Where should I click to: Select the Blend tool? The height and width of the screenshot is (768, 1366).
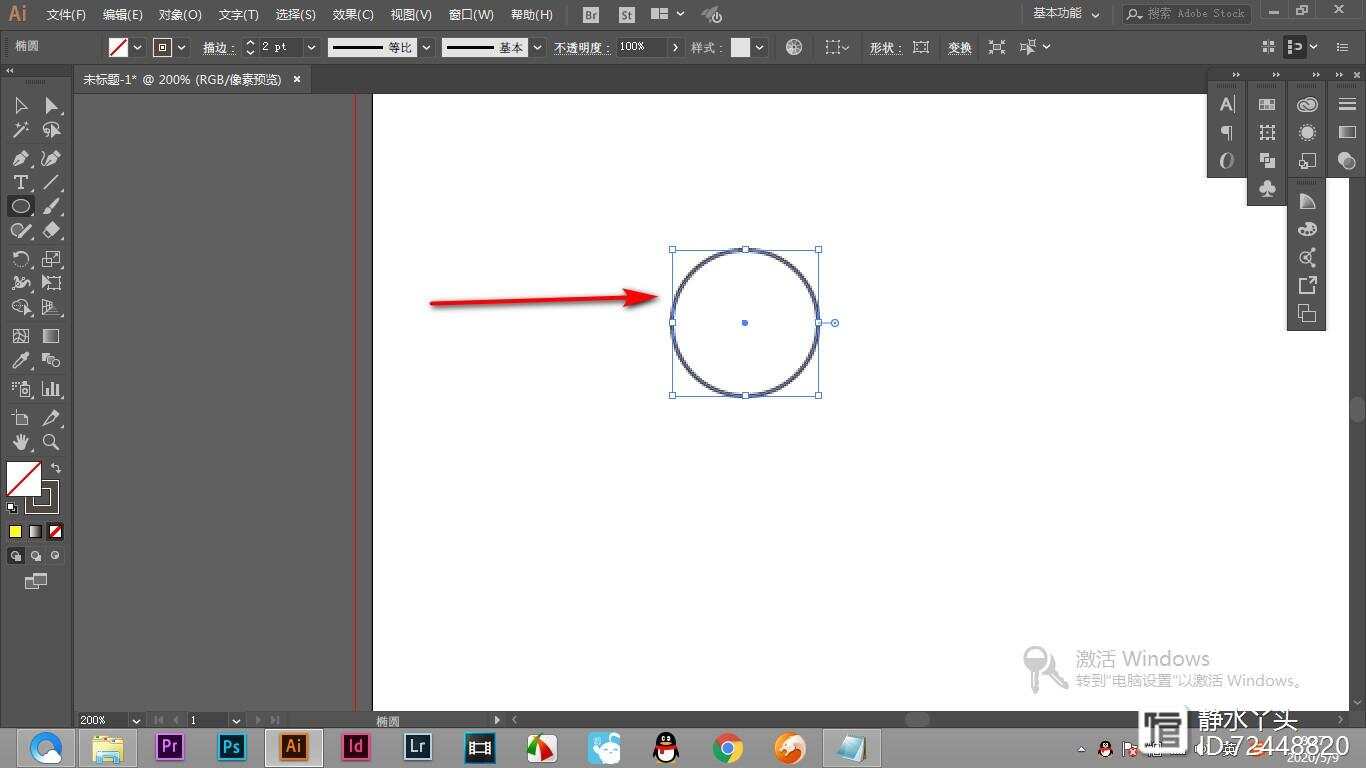pos(51,360)
